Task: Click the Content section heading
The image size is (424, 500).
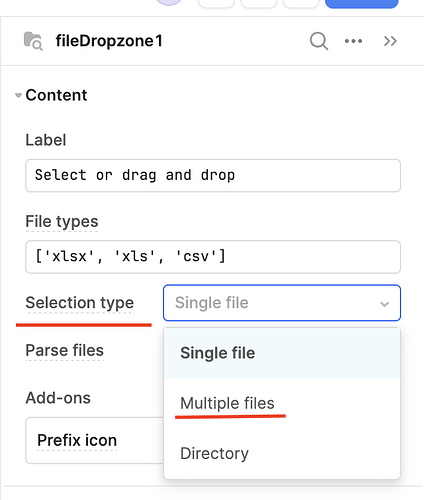Action: (x=56, y=95)
